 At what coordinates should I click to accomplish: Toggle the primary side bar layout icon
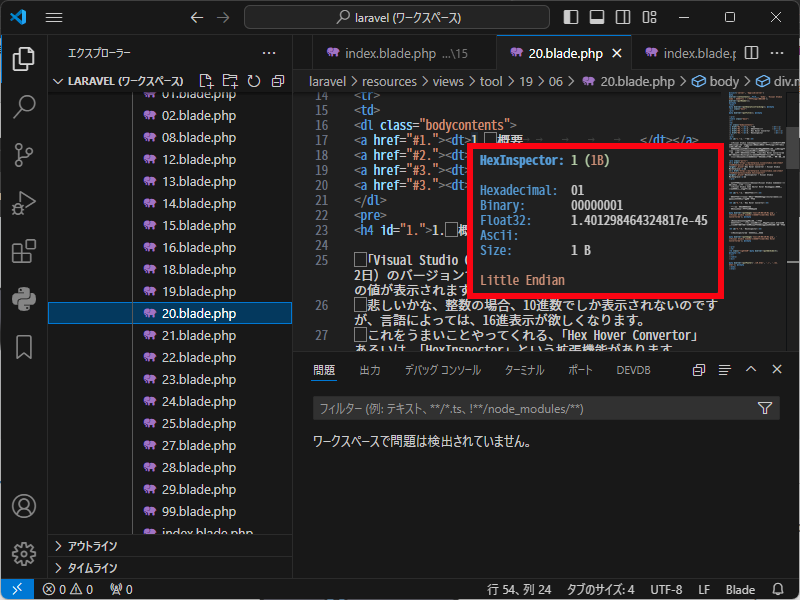tap(571, 17)
